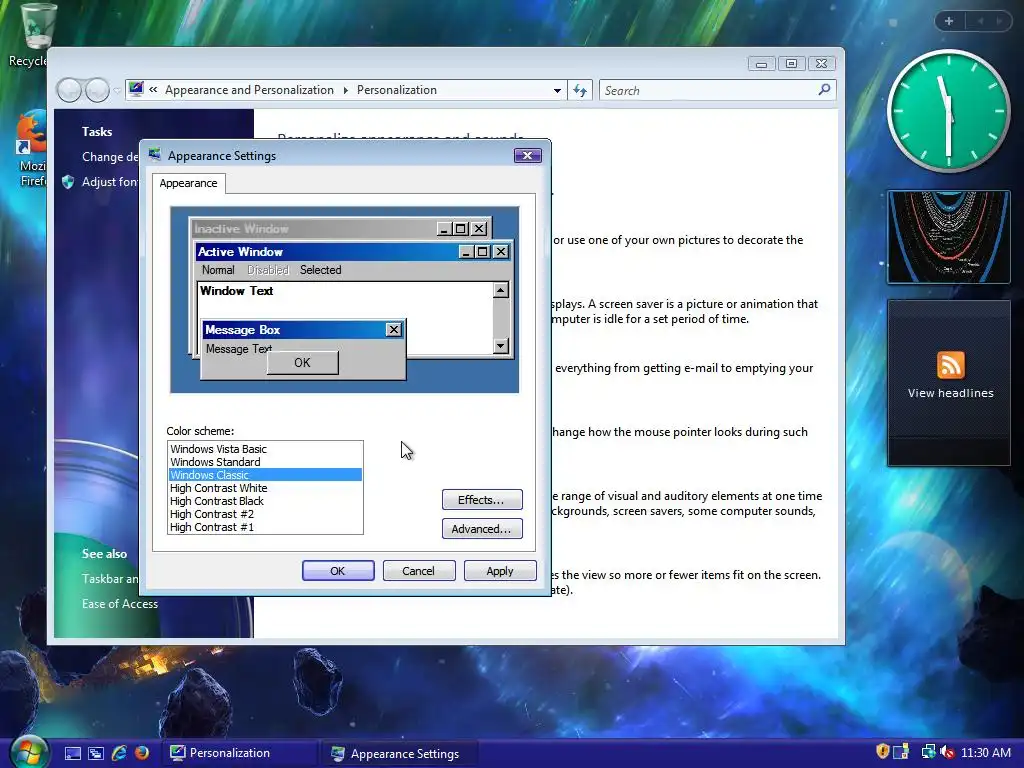Click the Windows Sidebar tray icon
The height and width of the screenshot is (768, 1024).
(x=901, y=752)
